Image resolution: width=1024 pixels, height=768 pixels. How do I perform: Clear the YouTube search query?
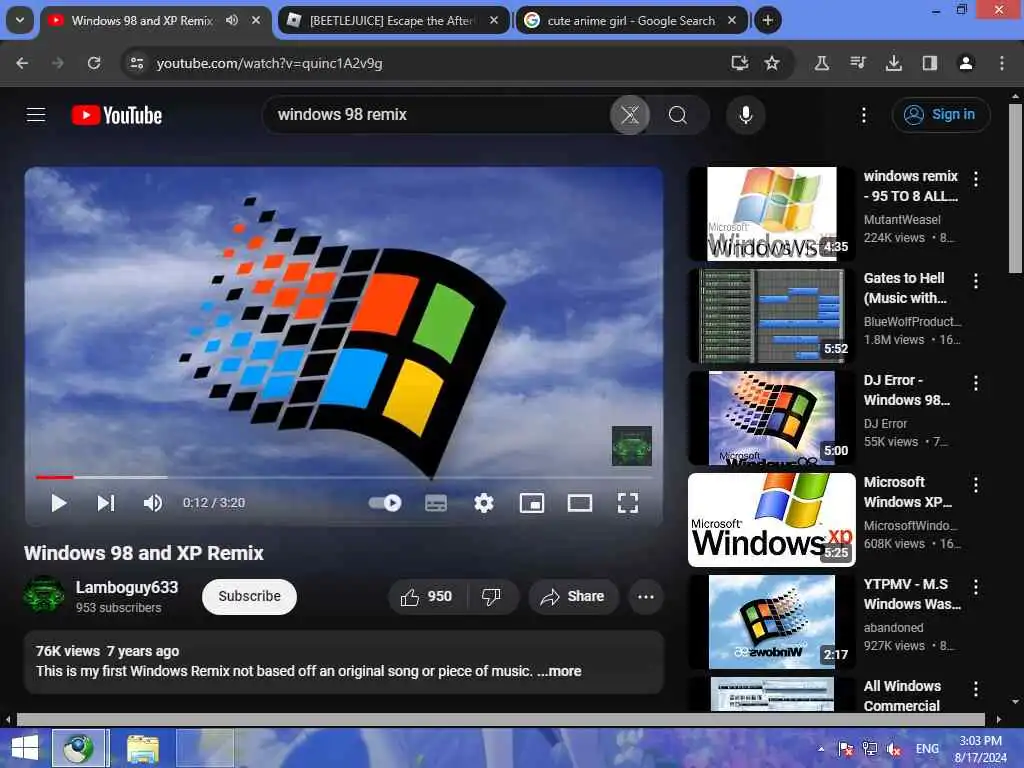pyautogui.click(x=630, y=115)
